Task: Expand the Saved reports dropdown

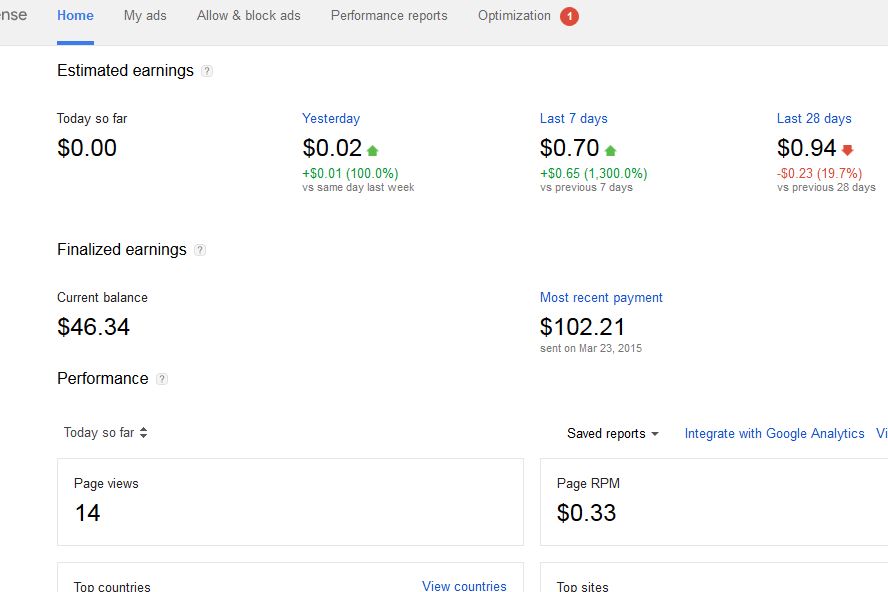Action: (613, 434)
